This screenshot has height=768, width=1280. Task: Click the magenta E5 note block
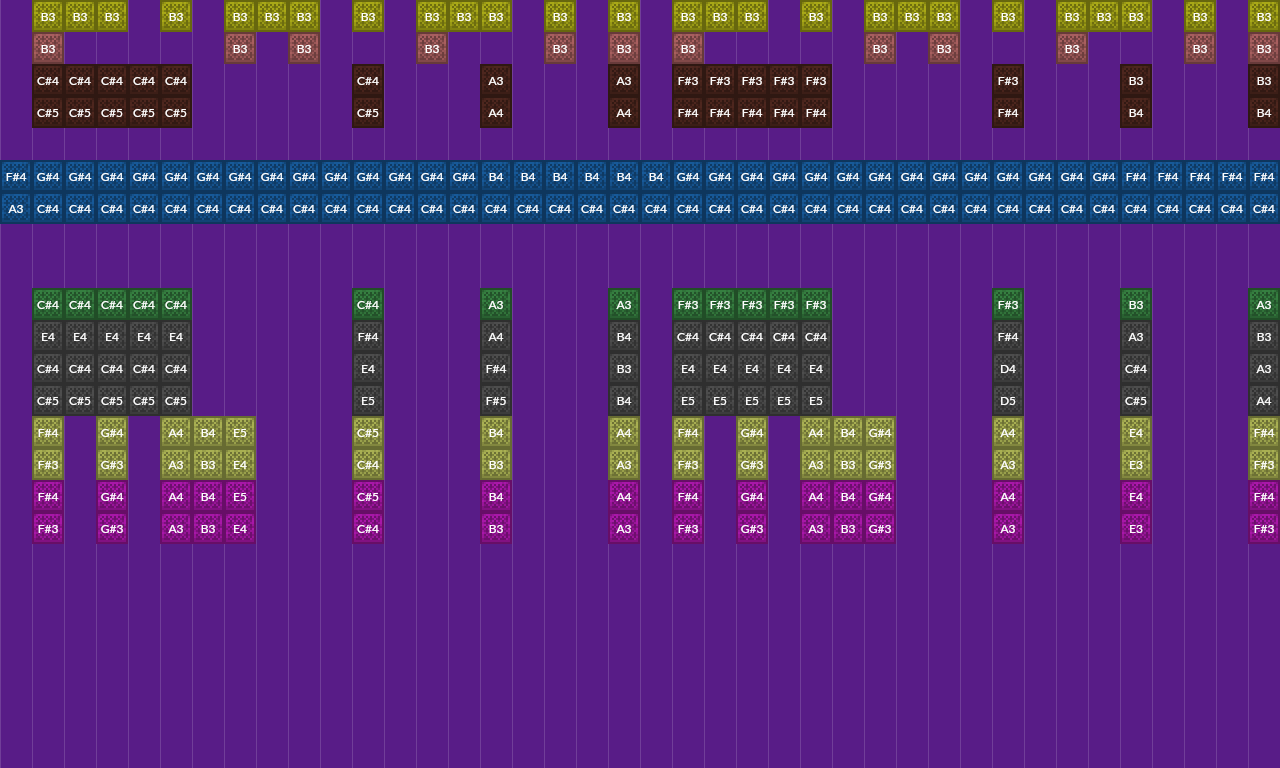(x=240, y=497)
